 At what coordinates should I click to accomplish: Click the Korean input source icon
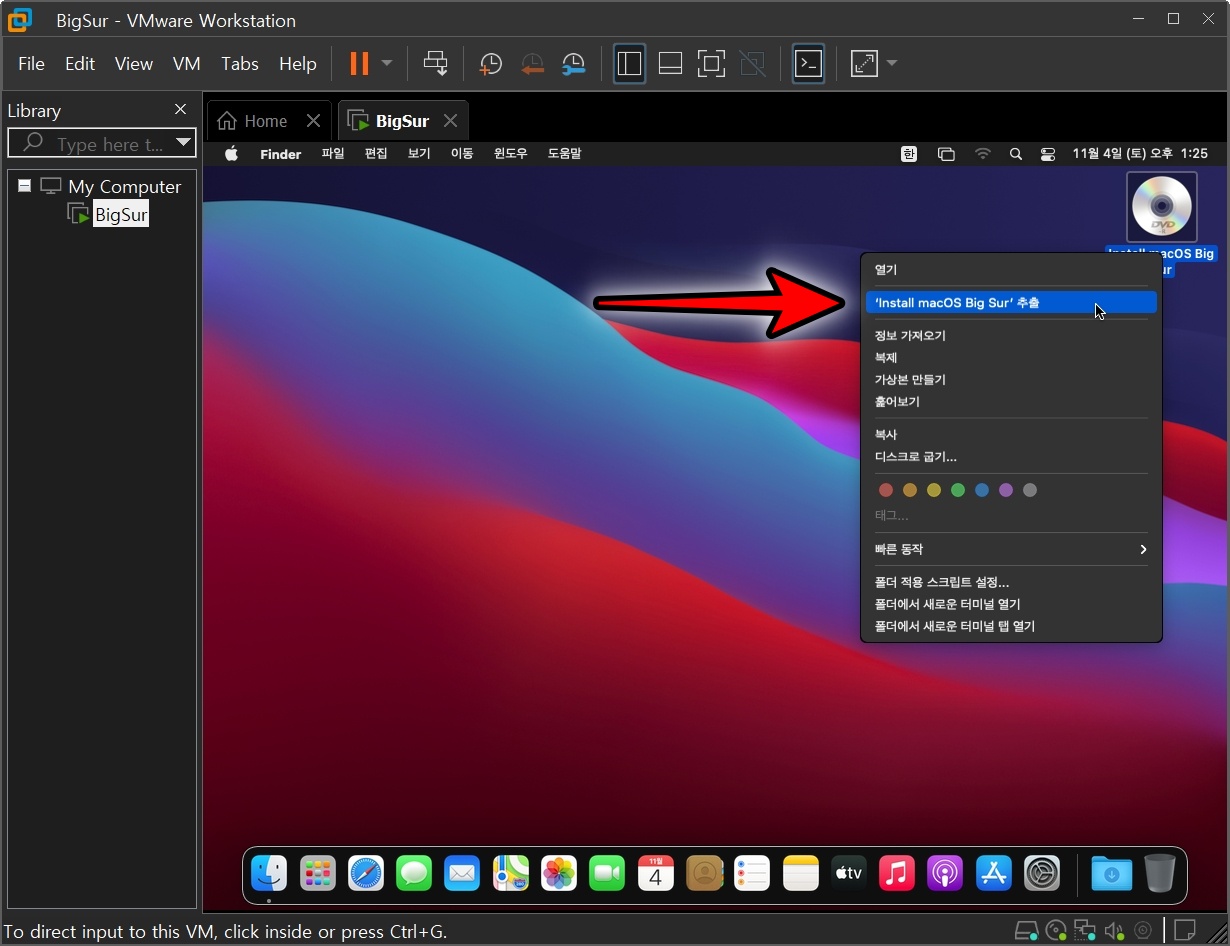point(909,154)
